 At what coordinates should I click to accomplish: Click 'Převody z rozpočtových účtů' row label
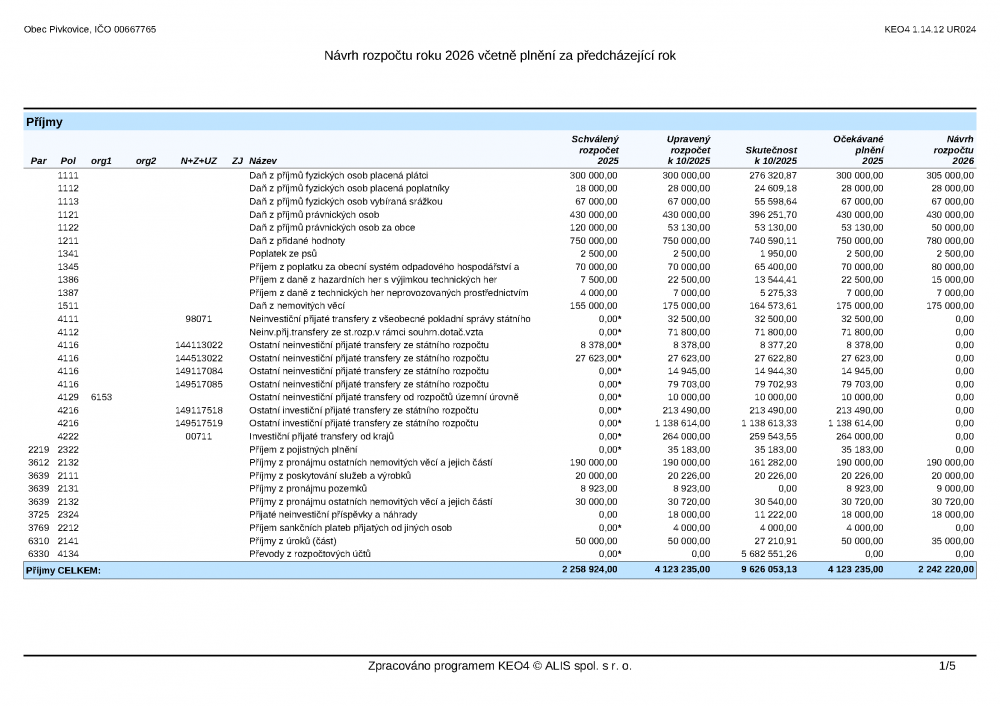click(310, 553)
